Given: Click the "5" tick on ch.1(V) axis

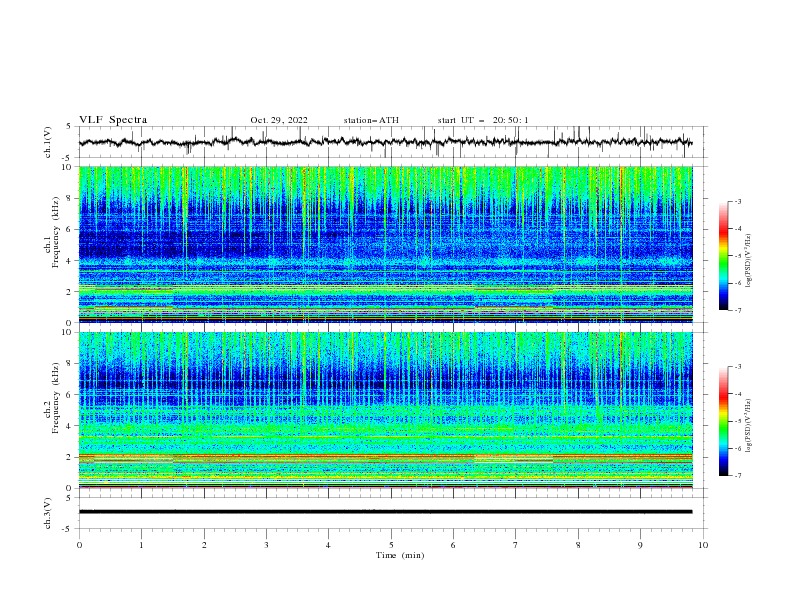Looking at the screenshot, I should point(69,126).
